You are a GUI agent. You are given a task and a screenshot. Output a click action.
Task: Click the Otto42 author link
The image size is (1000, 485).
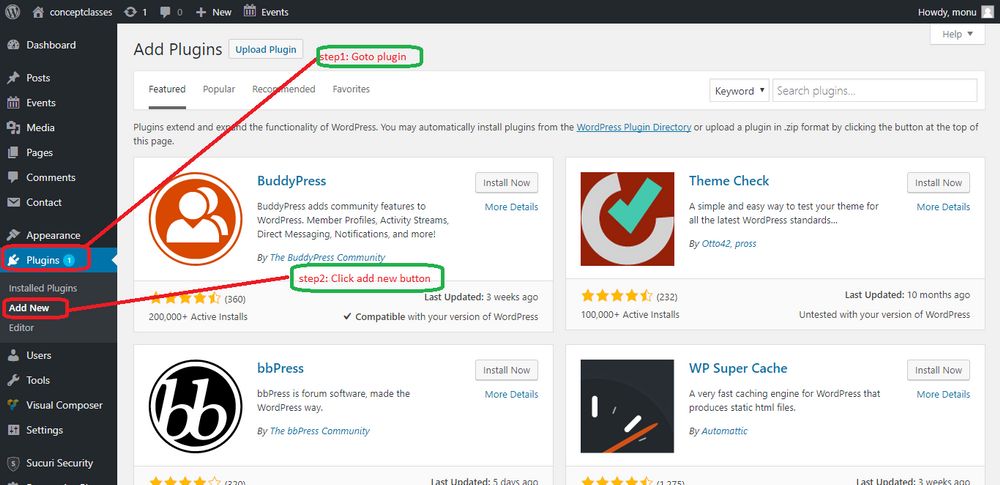point(716,243)
